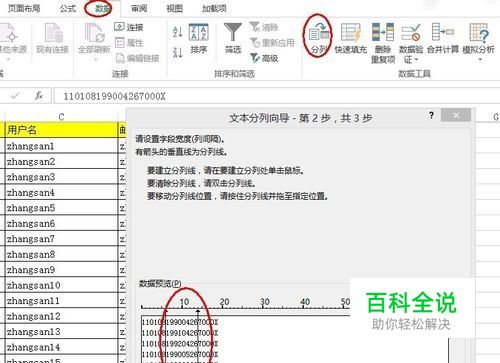Click the 数据验证 icon
This screenshot has width=500, height=363.
point(411,33)
